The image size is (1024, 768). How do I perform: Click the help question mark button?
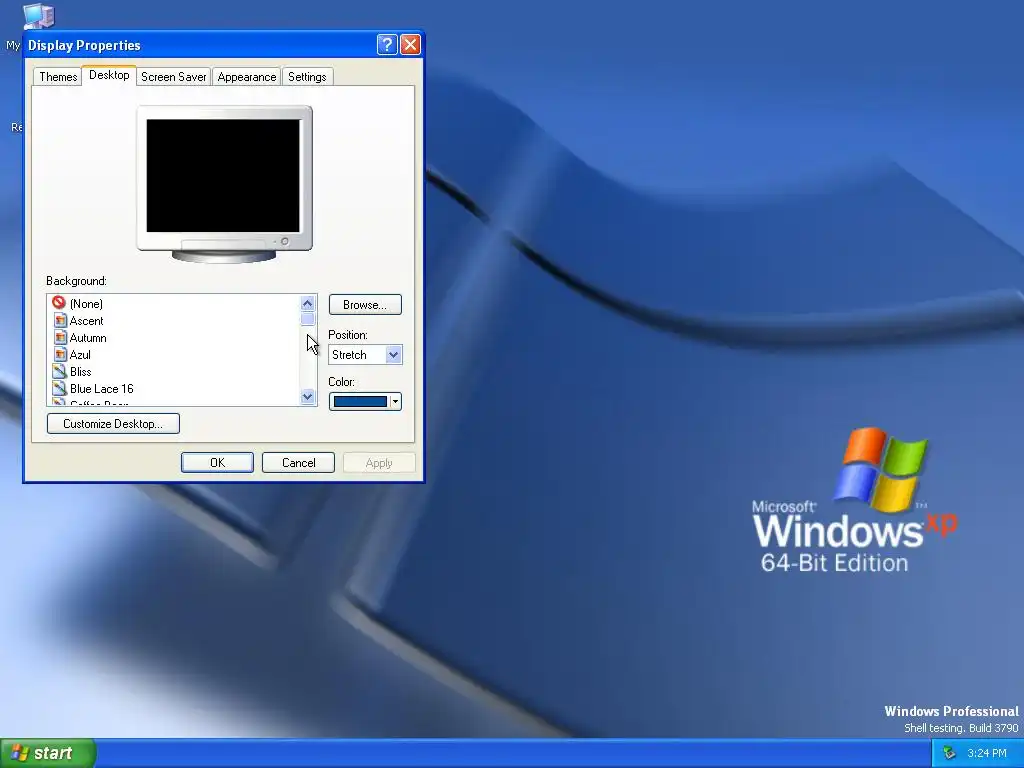click(x=387, y=44)
